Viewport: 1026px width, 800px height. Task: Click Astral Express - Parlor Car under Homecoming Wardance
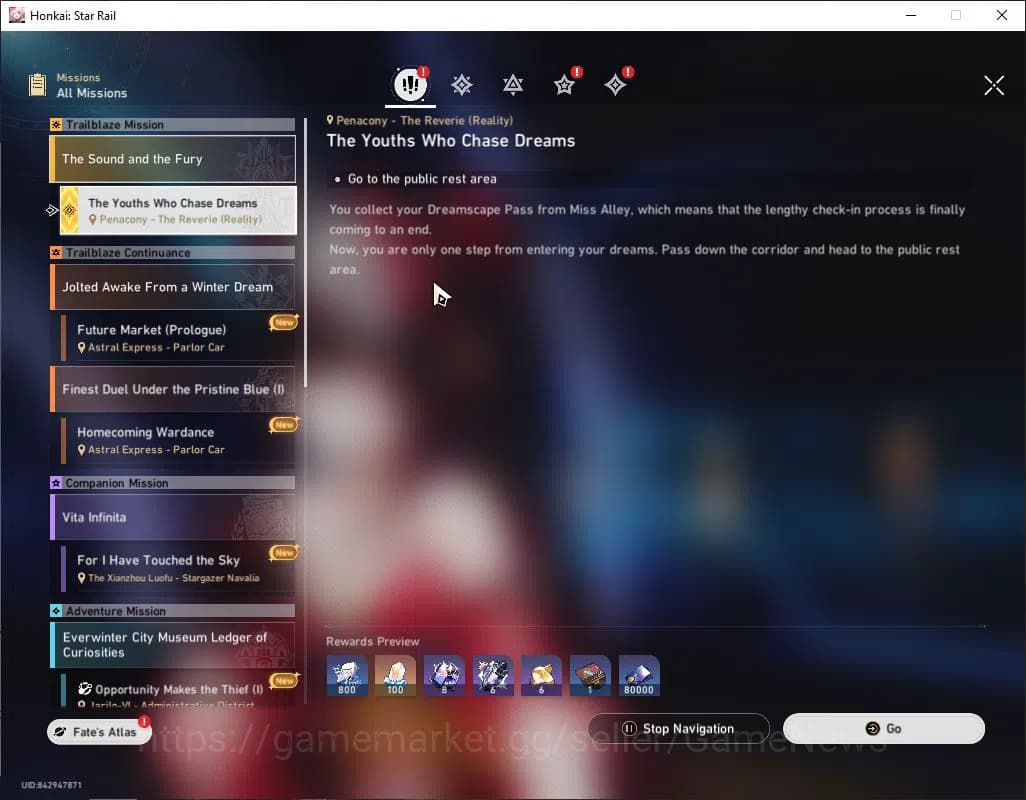[x=156, y=449]
